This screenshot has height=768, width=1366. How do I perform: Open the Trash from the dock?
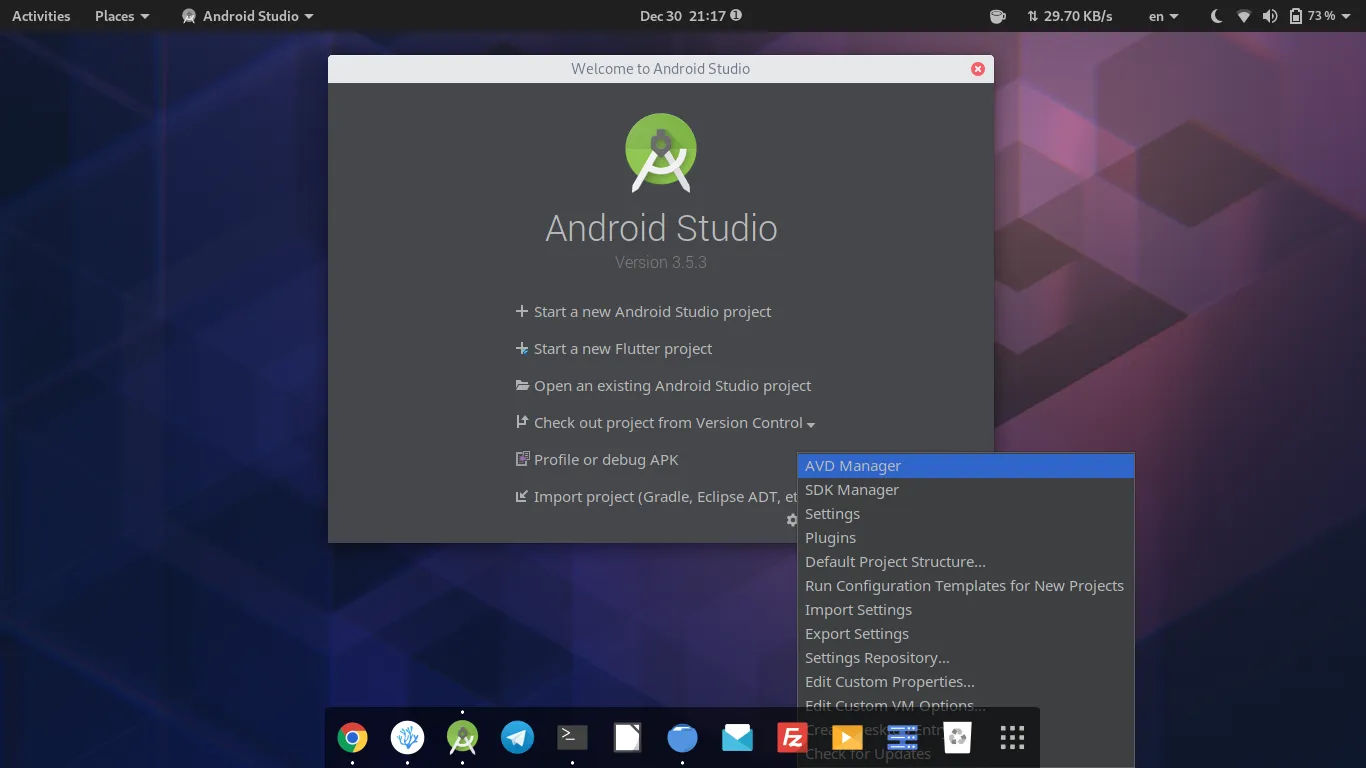pos(957,738)
